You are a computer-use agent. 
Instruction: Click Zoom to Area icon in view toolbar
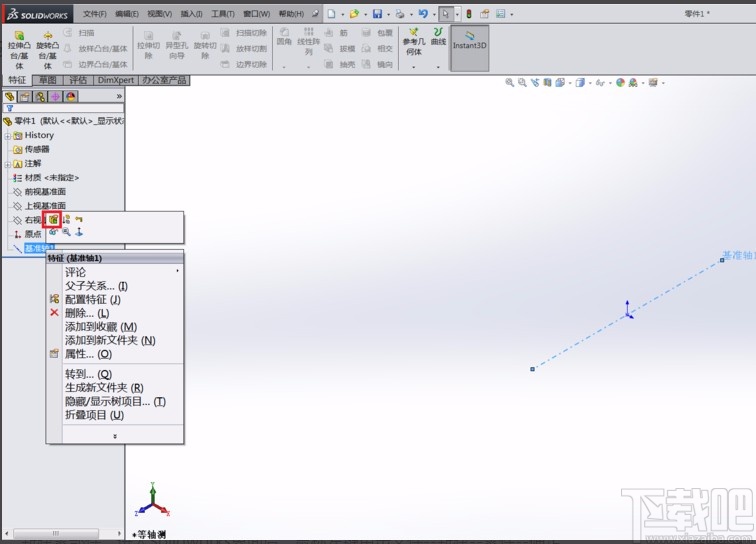tap(522, 83)
